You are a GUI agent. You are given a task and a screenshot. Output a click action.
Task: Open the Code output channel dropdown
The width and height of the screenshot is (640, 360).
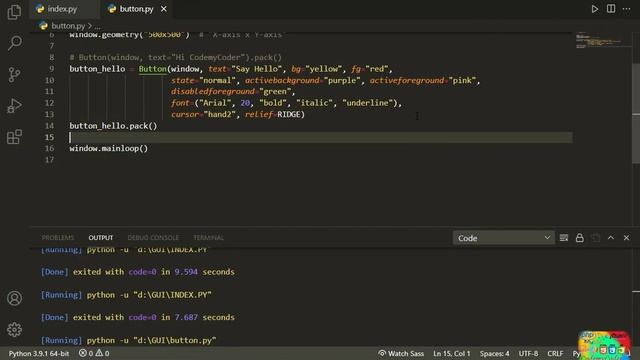click(x=503, y=238)
